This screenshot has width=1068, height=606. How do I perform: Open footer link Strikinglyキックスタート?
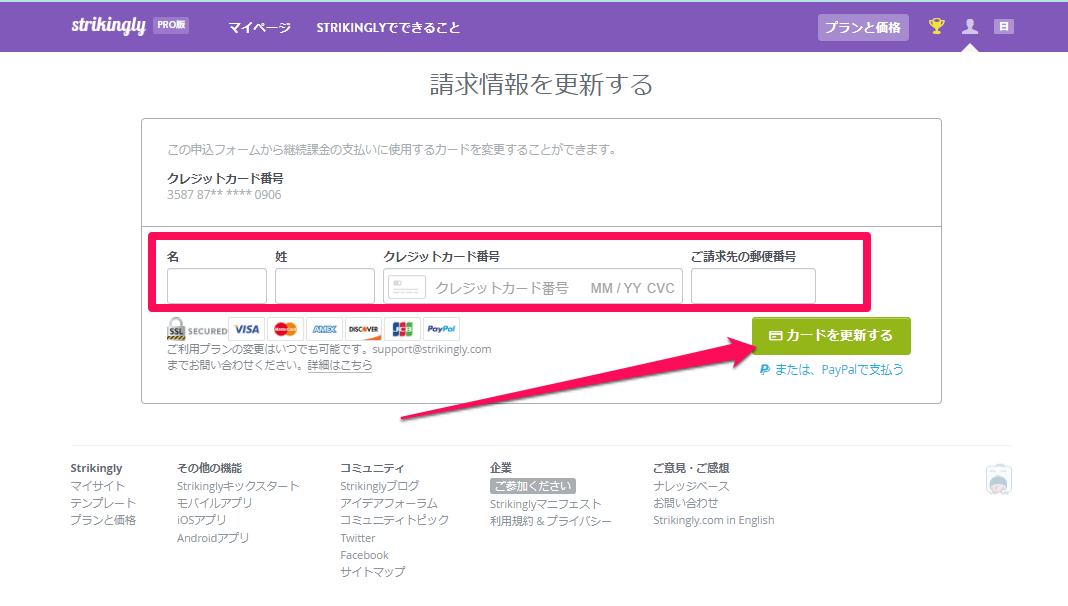coord(238,486)
